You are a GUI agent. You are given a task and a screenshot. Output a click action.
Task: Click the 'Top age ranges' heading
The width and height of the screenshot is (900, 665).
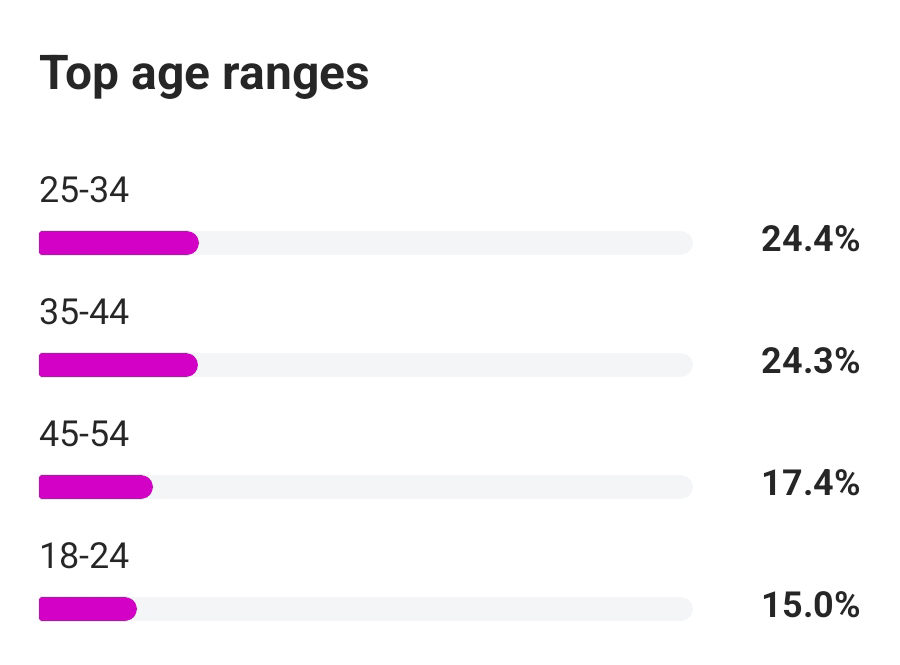[x=204, y=76]
